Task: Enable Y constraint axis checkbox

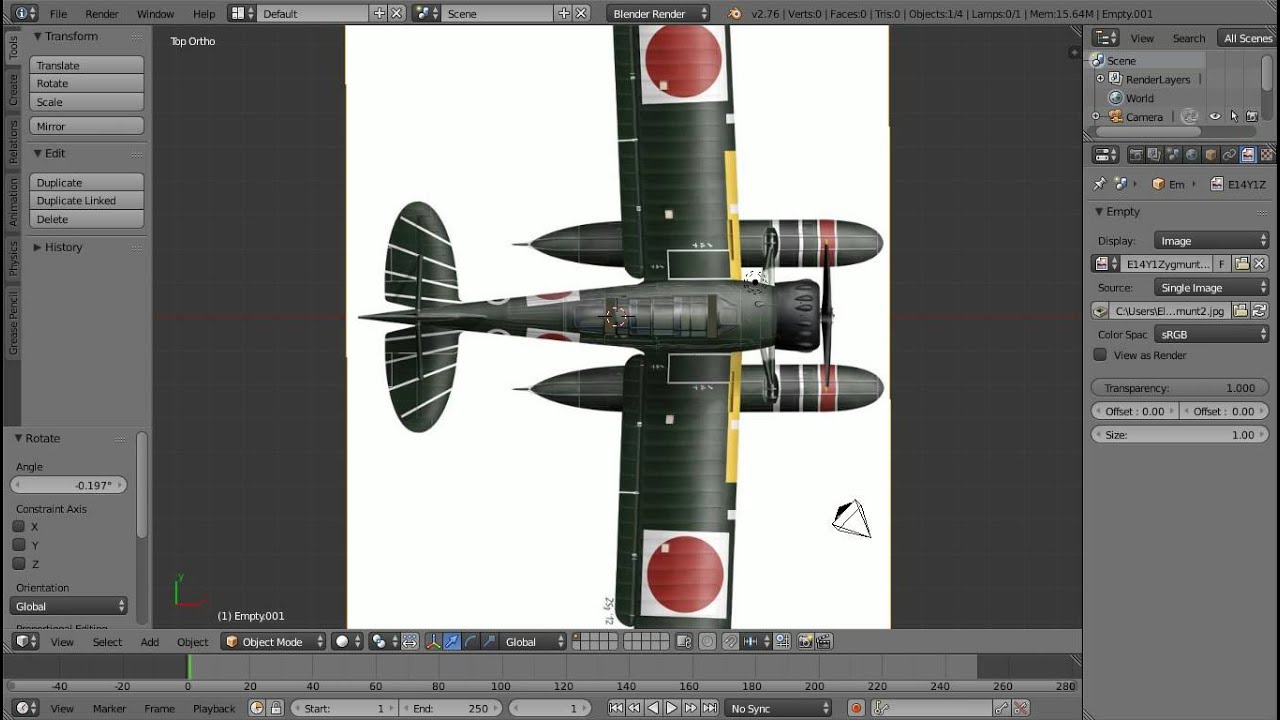Action: pos(19,545)
